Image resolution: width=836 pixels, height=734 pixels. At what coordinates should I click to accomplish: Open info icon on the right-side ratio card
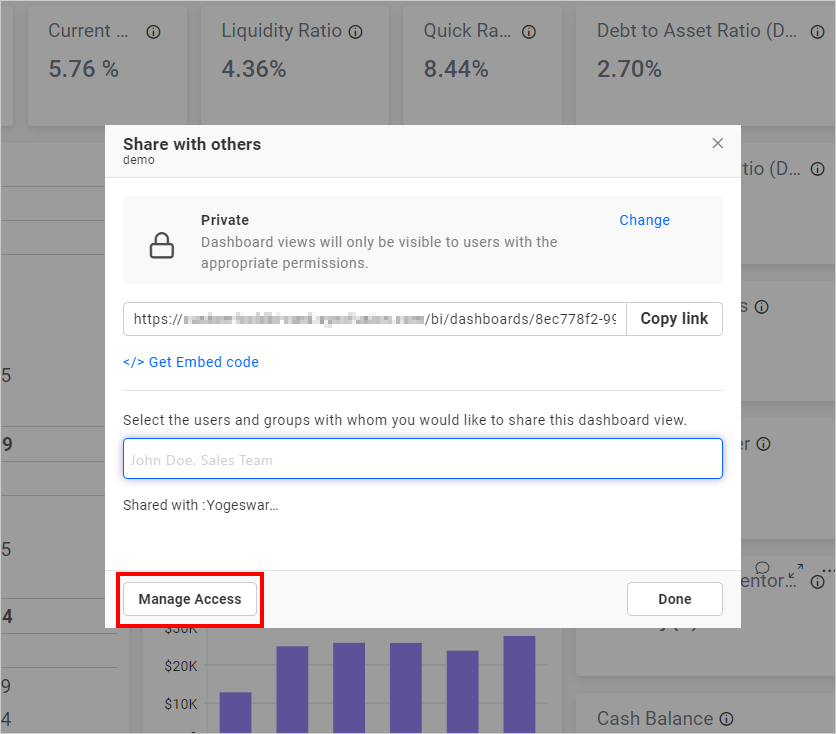tap(817, 168)
